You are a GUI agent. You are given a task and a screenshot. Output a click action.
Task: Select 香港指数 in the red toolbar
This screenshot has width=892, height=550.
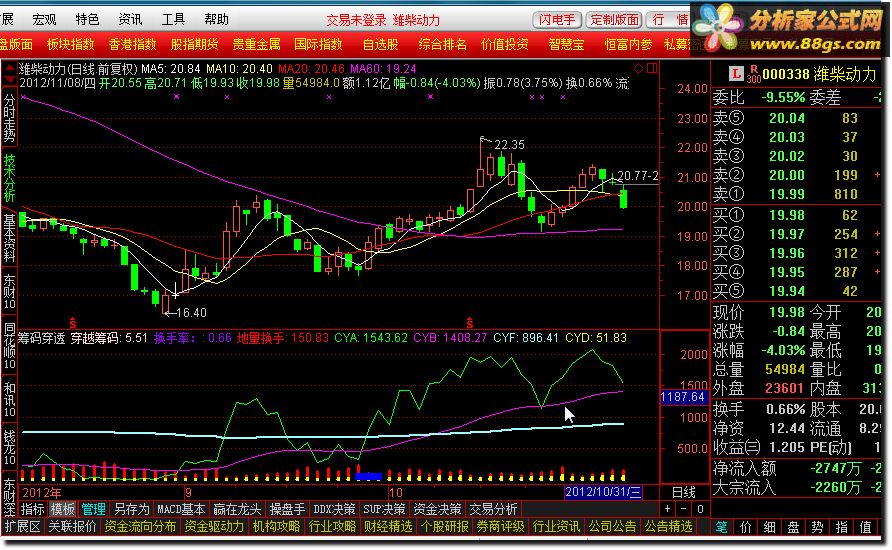point(133,44)
